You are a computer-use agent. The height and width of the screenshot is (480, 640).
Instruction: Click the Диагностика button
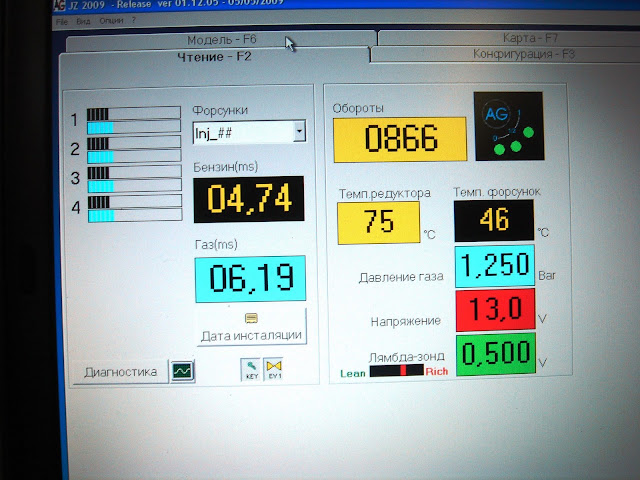pos(120,372)
